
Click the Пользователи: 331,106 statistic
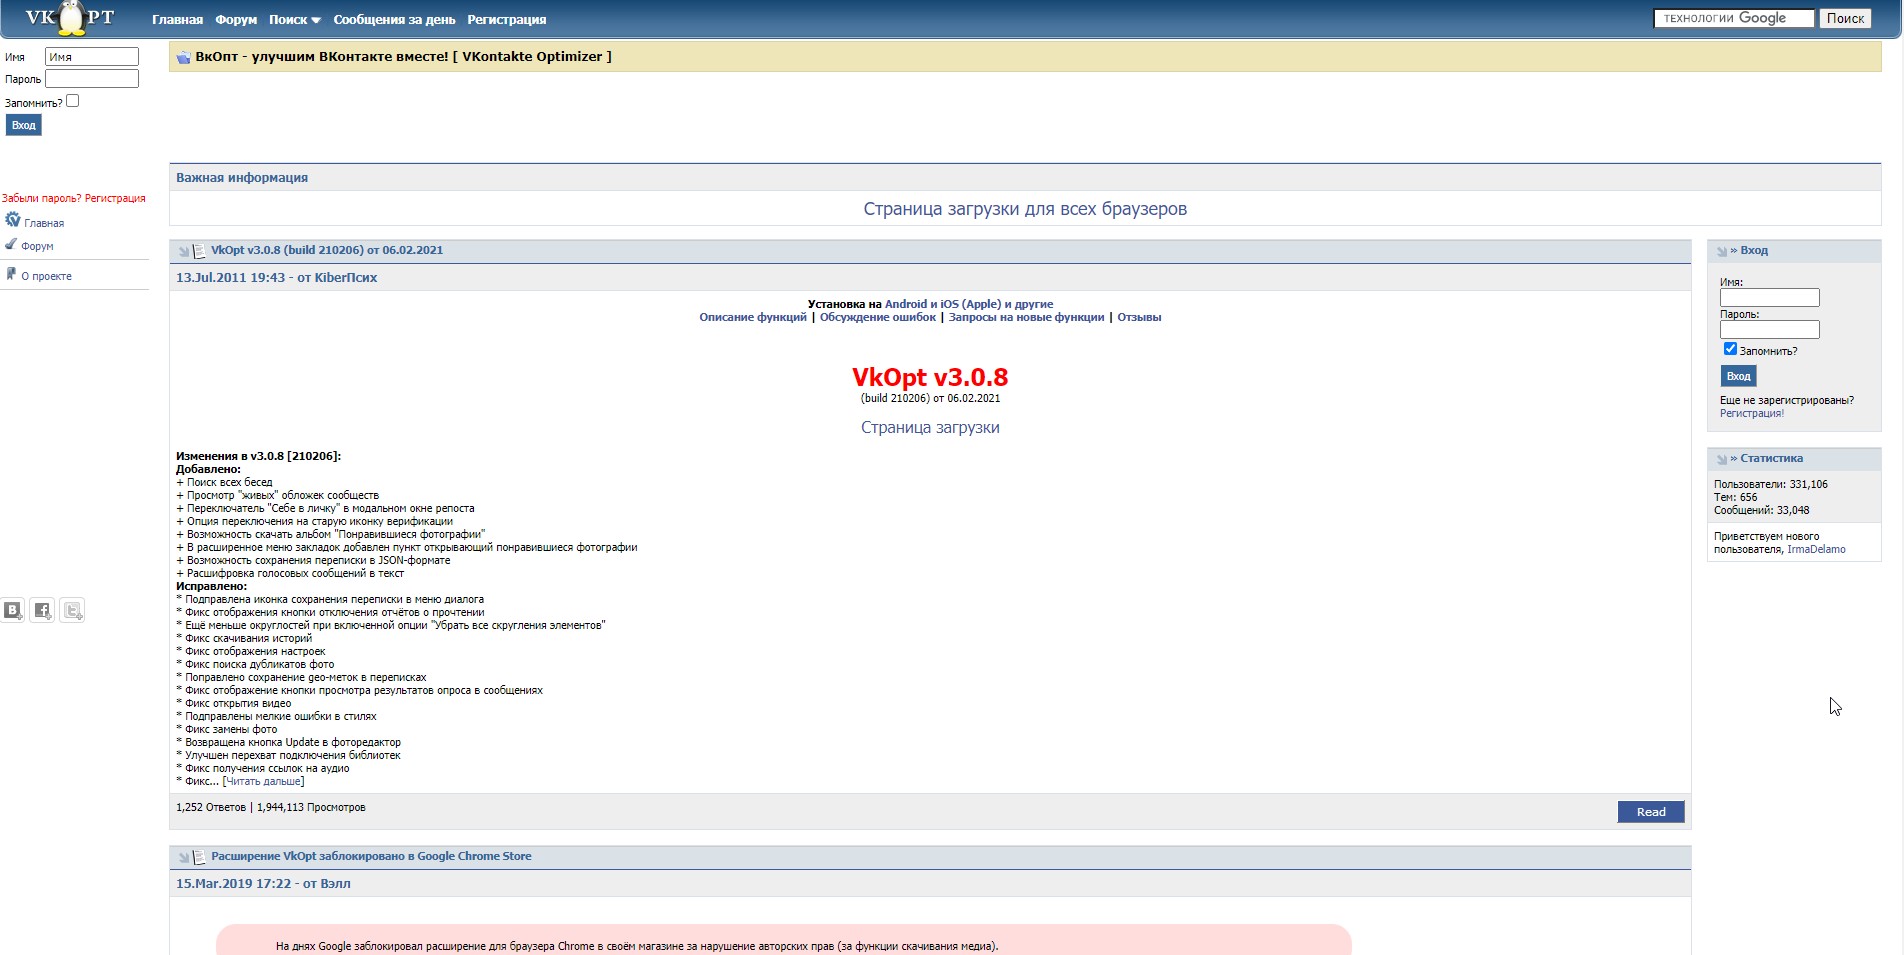pos(1771,484)
